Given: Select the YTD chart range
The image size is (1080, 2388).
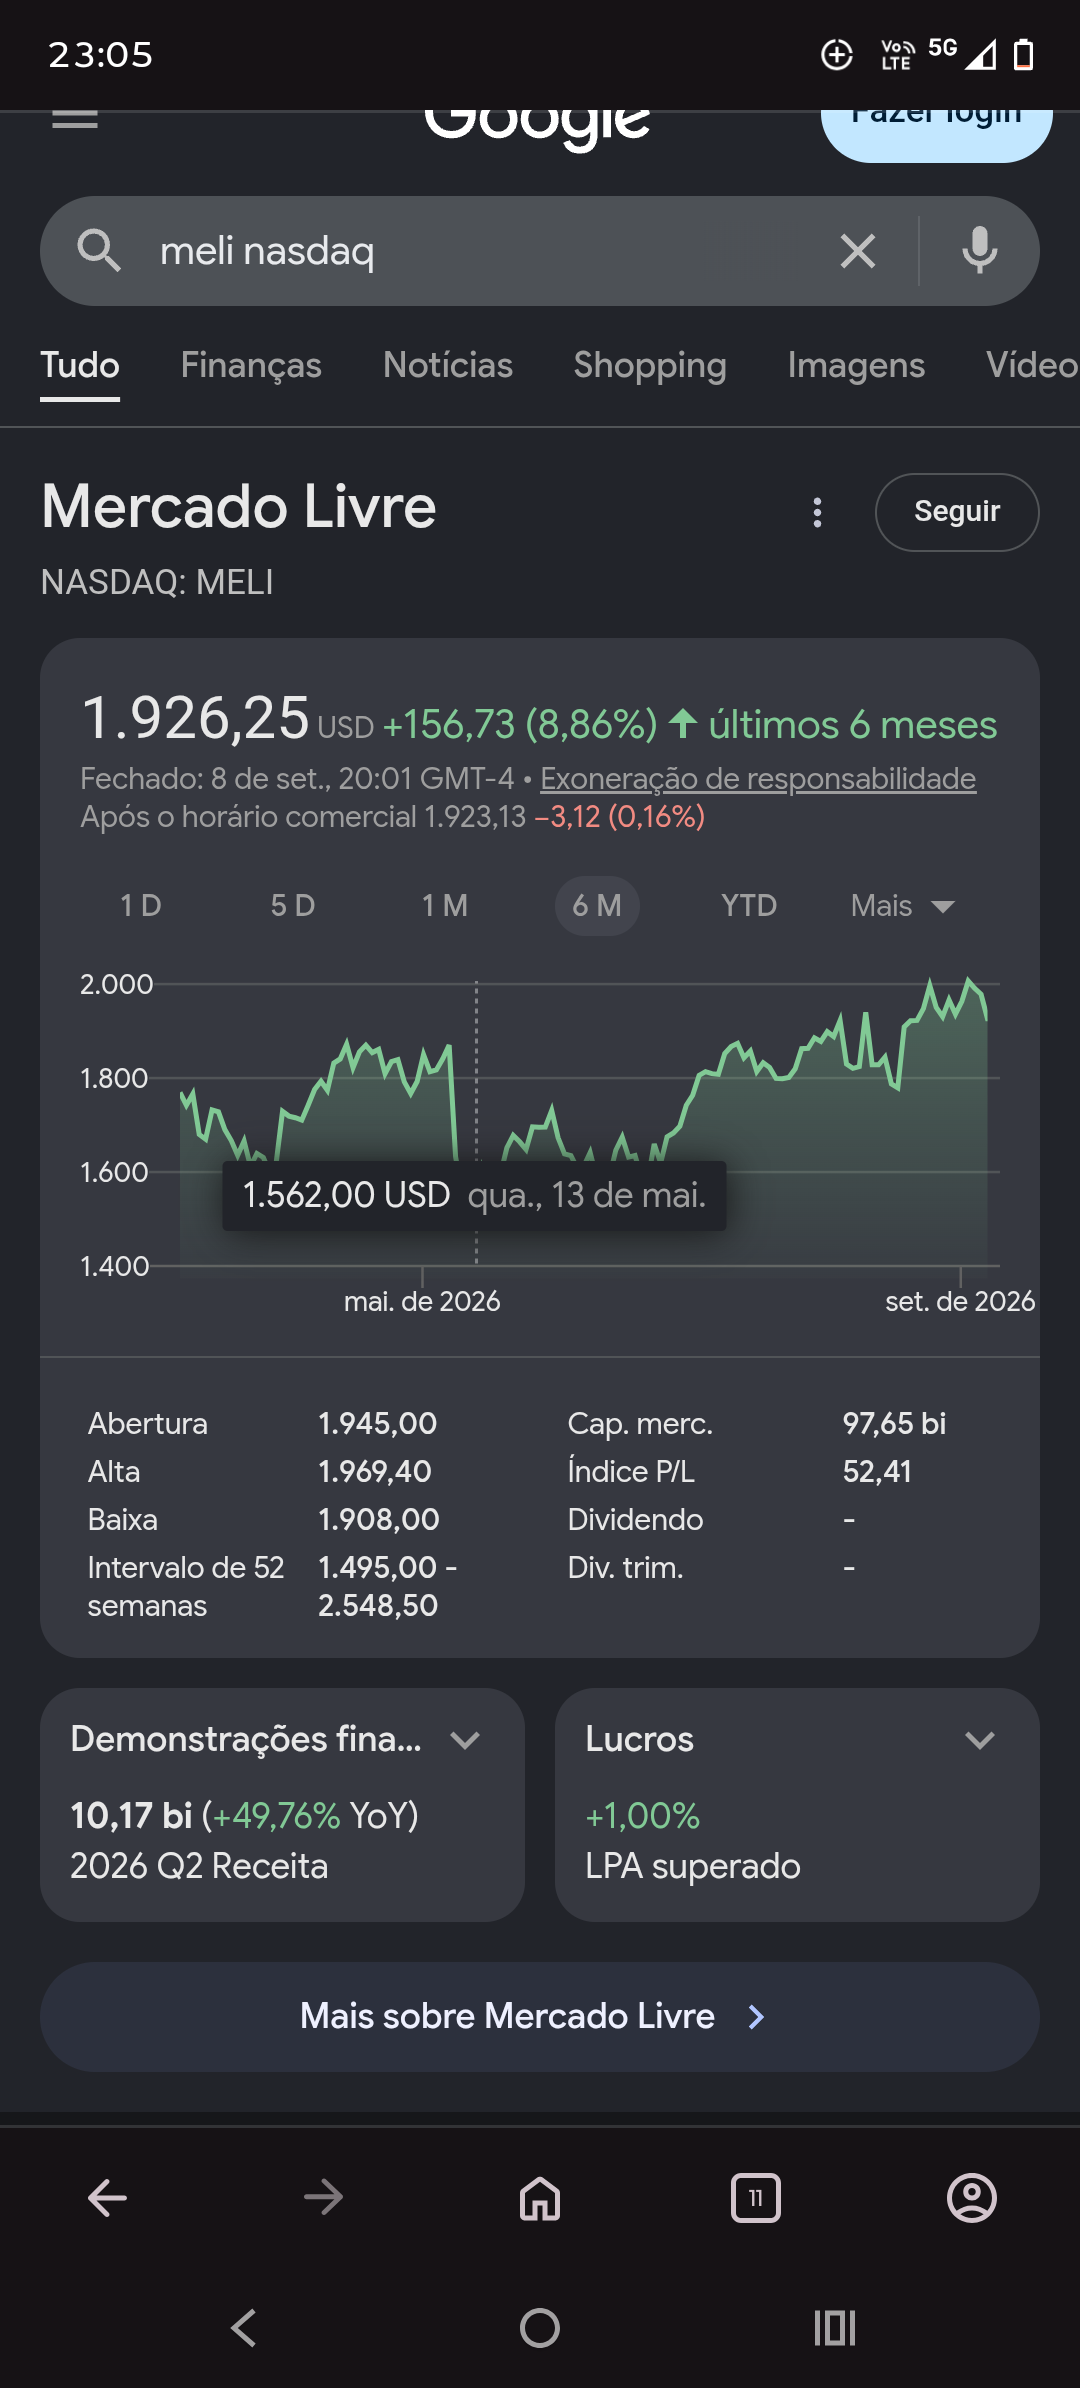Looking at the screenshot, I should (x=749, y=906).
